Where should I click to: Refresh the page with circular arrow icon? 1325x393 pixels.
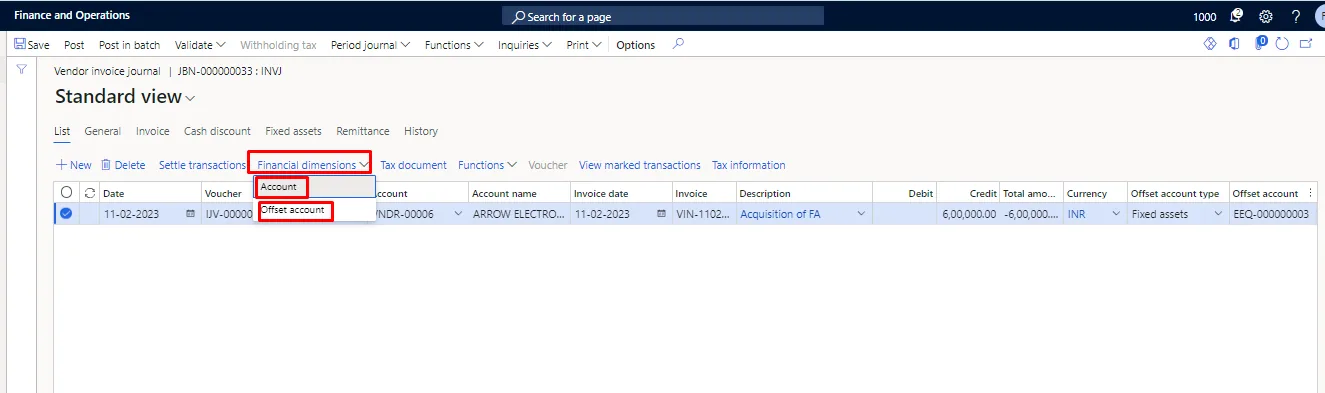(1281, 44)
